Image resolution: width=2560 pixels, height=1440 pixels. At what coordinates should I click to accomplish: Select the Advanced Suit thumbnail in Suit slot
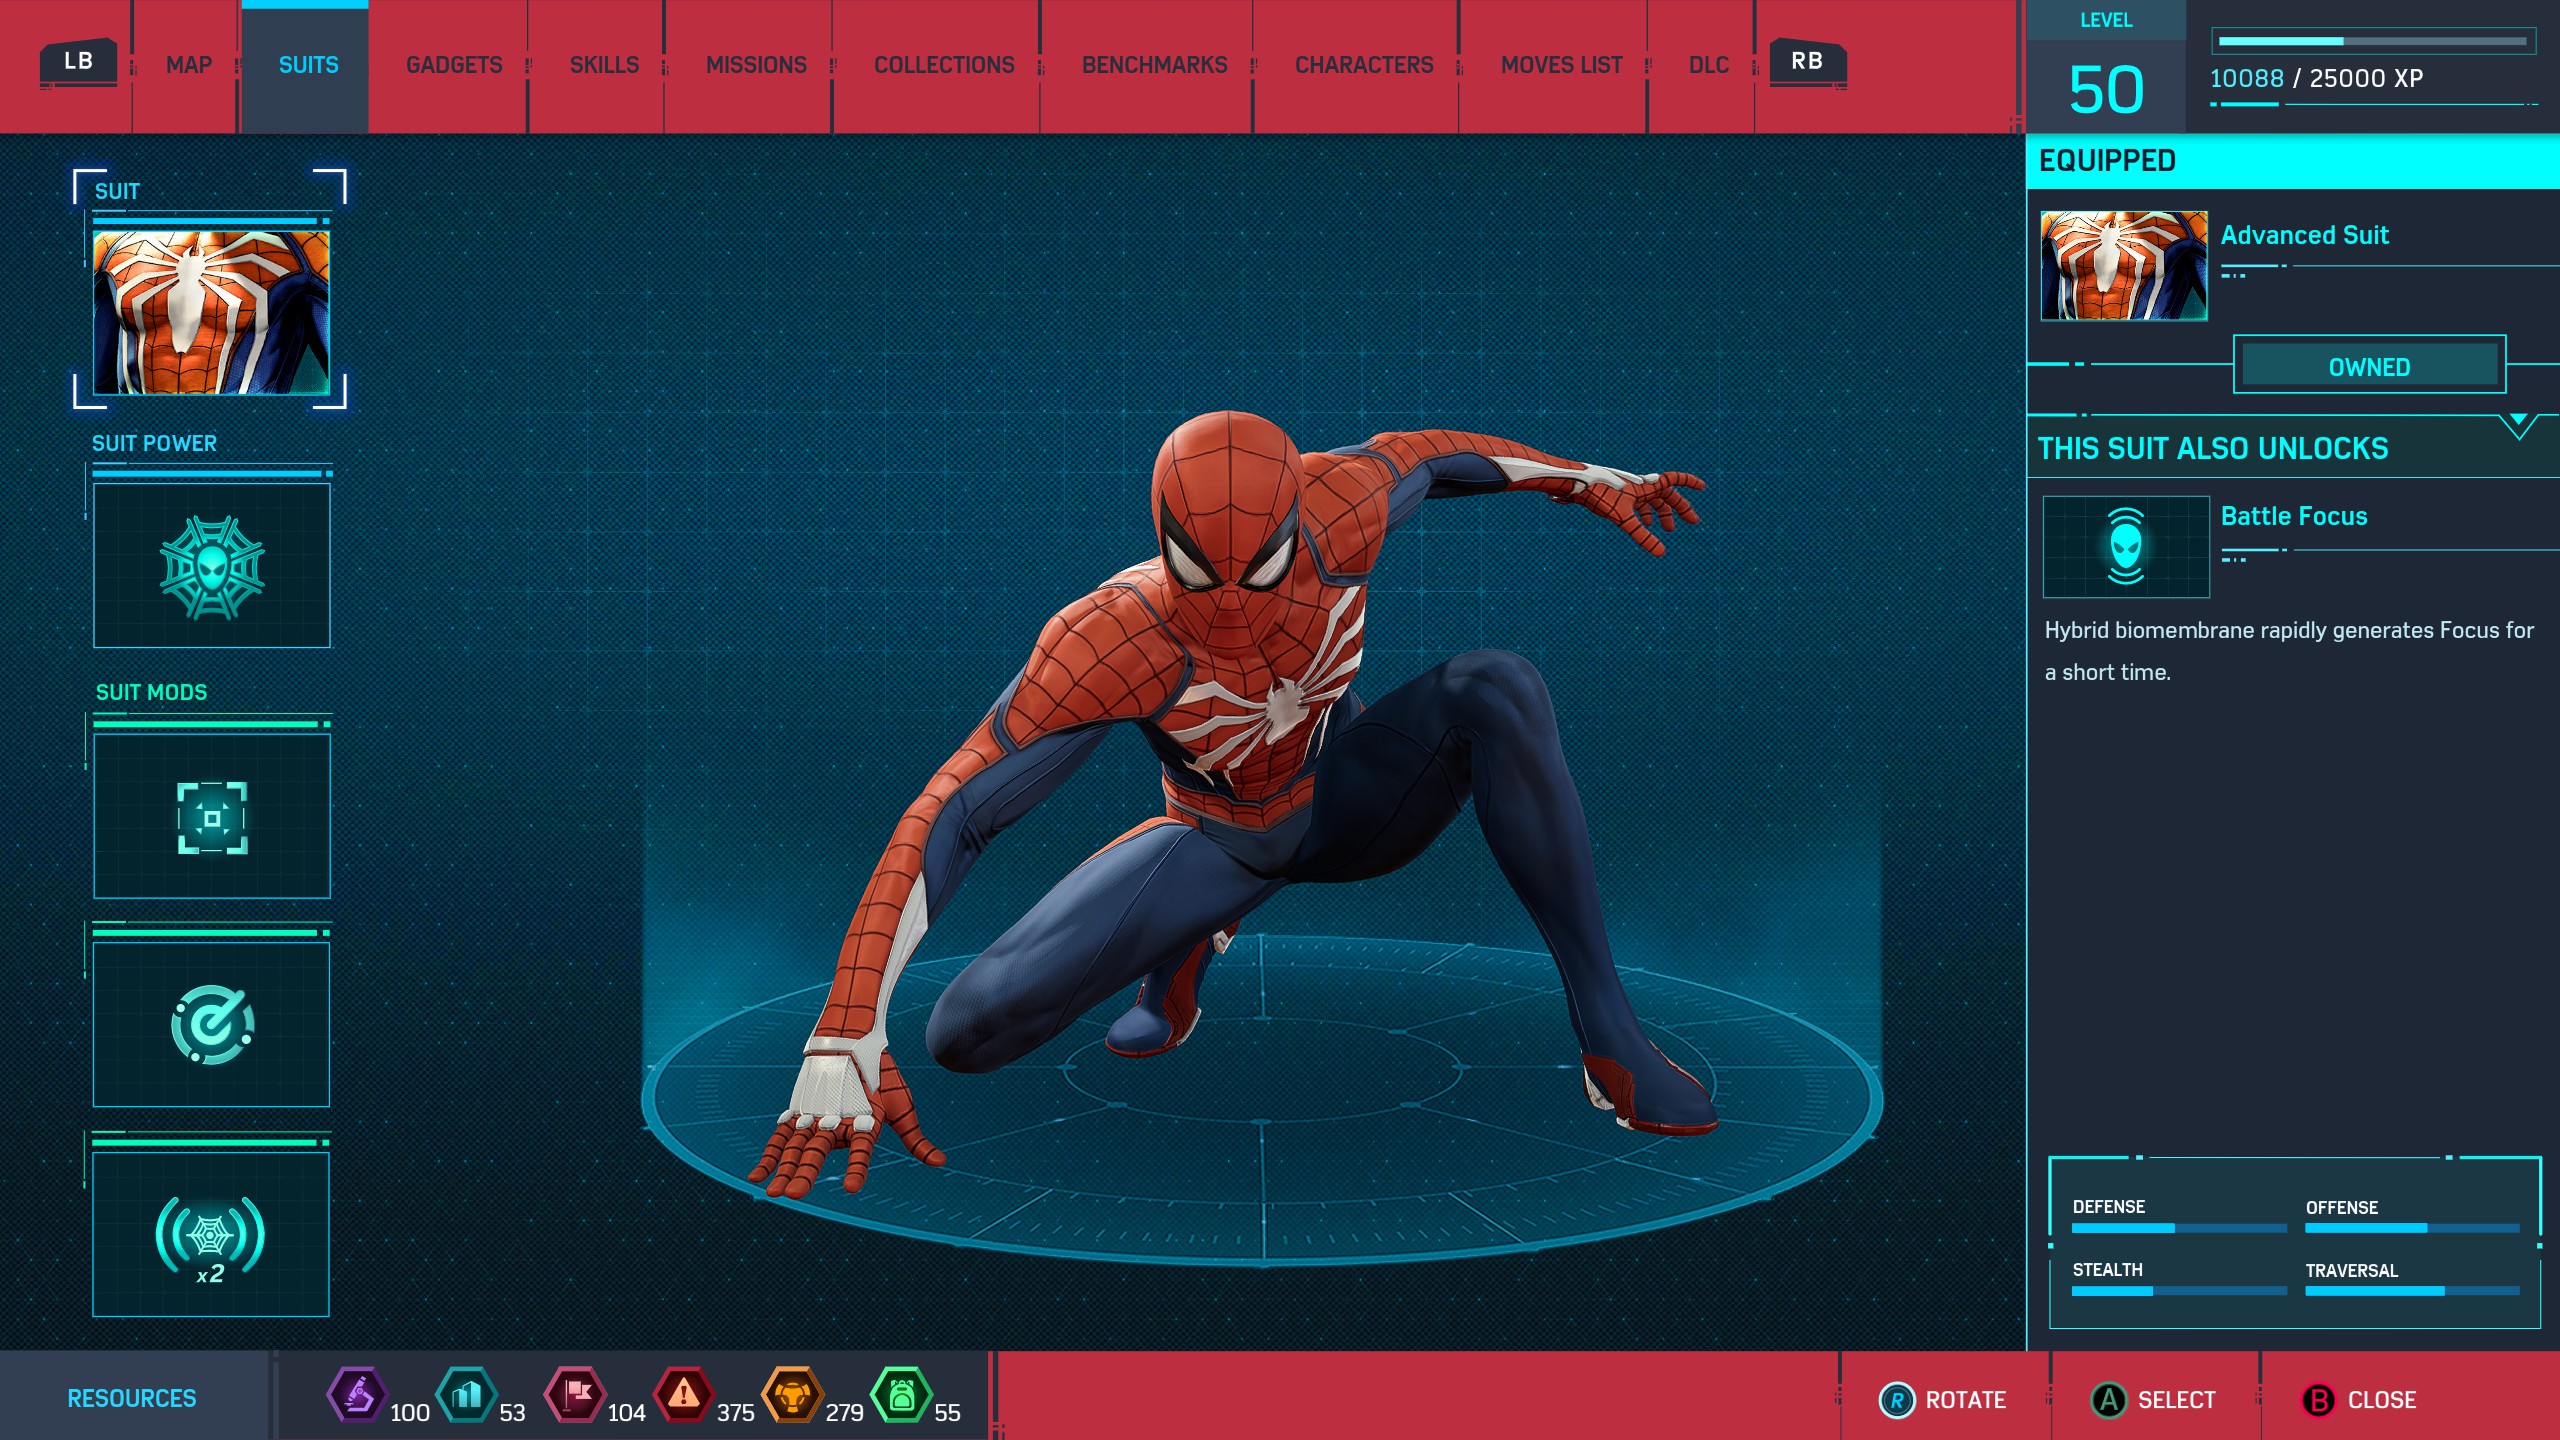[x=211, y=312]
